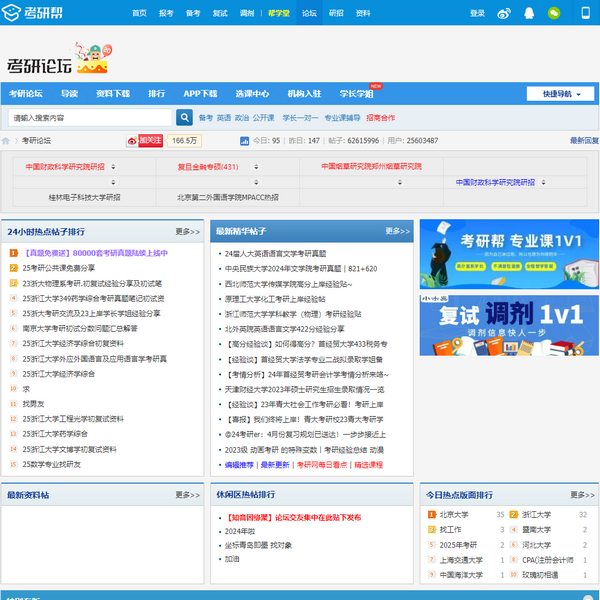The height and width of the screenshot is (600, 600).
Task: Open the QQ penguin icon in header
Action: (530, 13)
